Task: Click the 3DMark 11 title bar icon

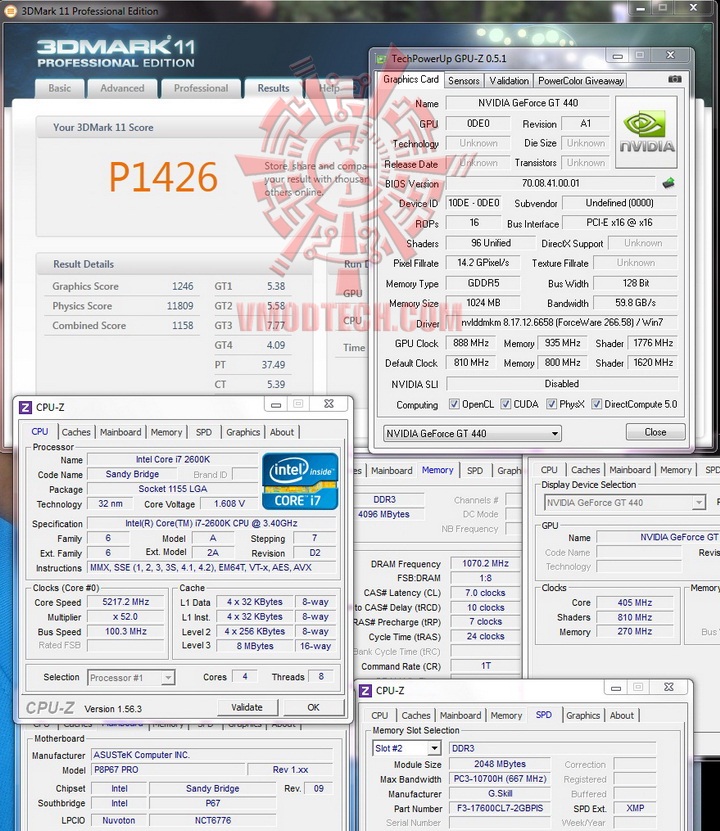Action: (x=10, y=11)
